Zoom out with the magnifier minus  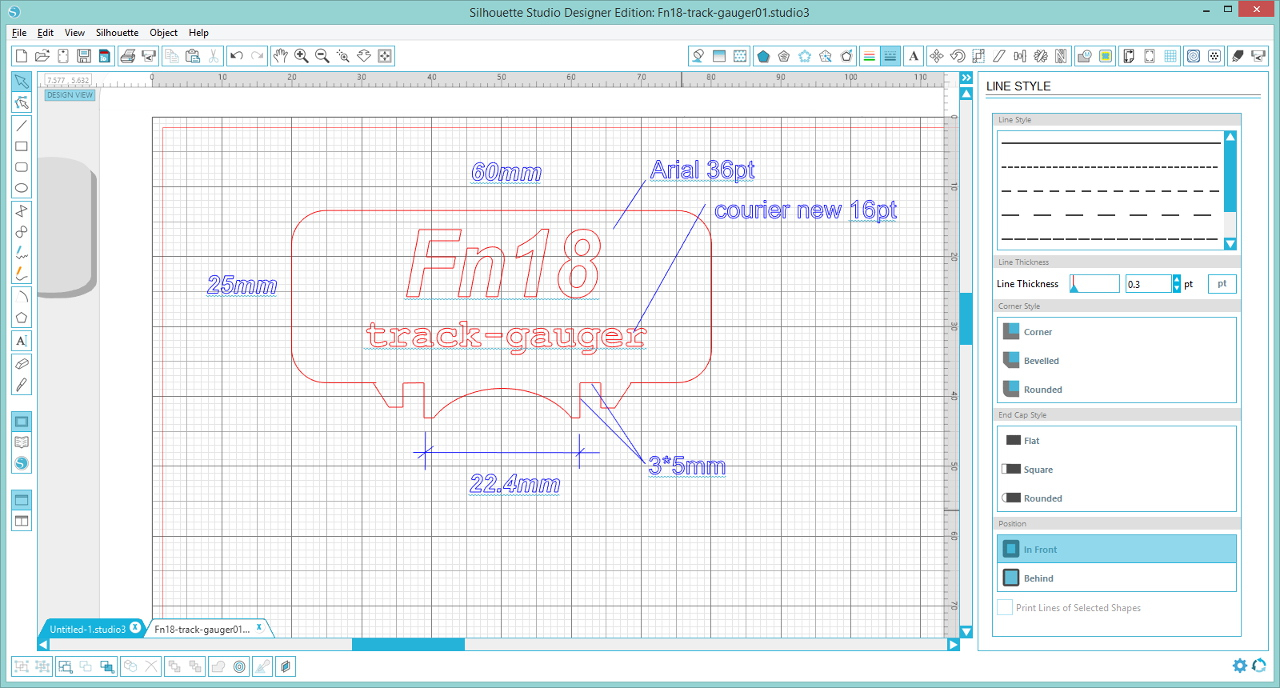point(322,56)
